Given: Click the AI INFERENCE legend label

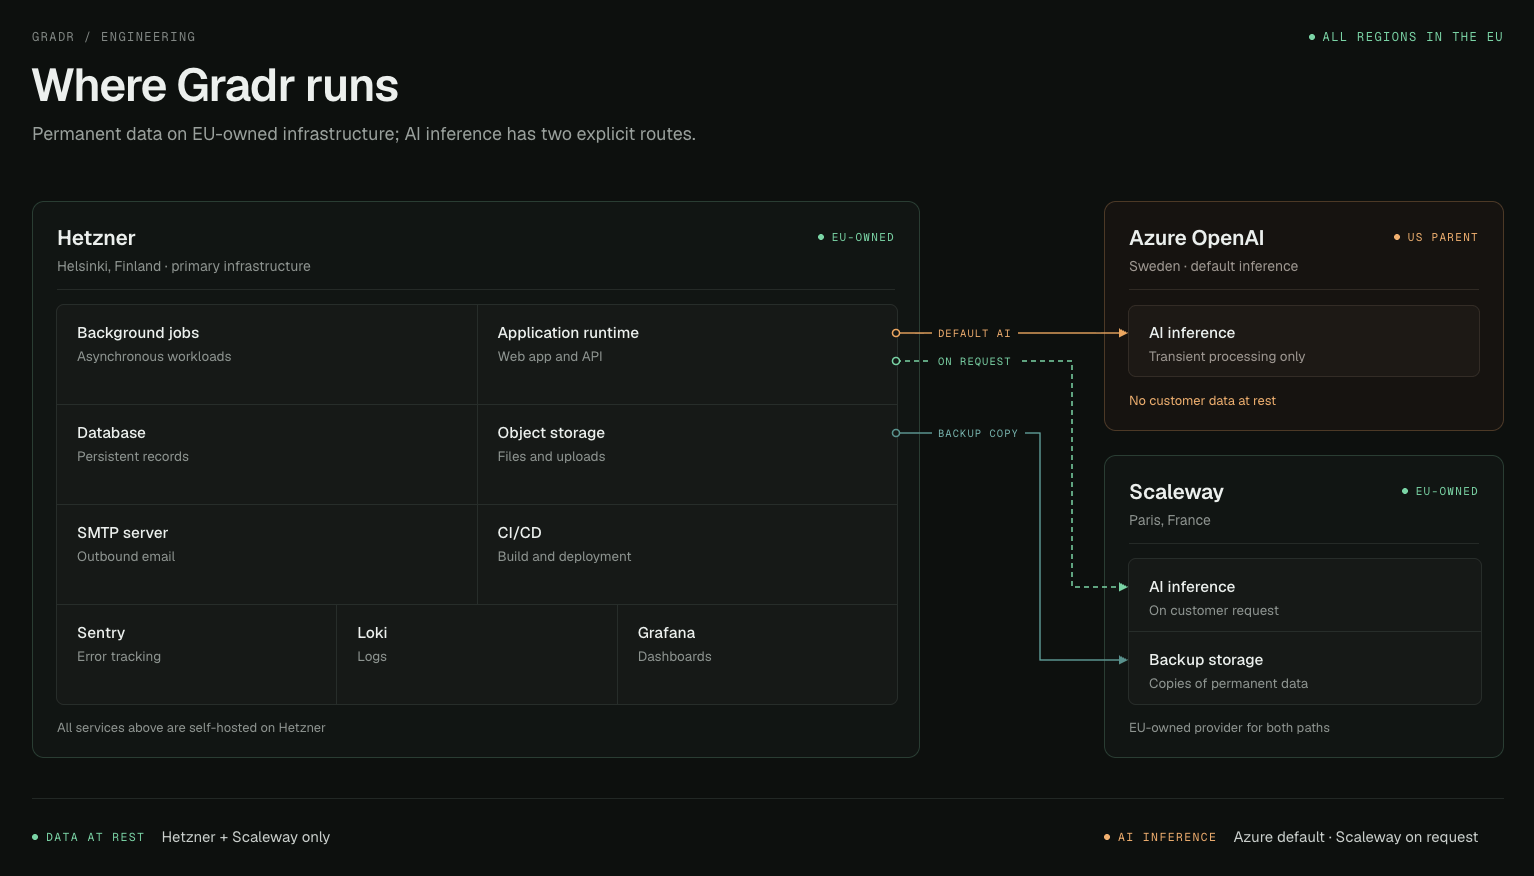Looking at the screenshot, I should [x=1160, y=837].
